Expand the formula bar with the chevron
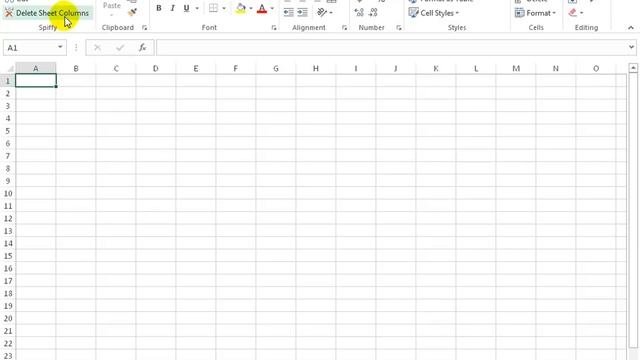This screenshot has height=360, width=640. click(x=631, y=47)
